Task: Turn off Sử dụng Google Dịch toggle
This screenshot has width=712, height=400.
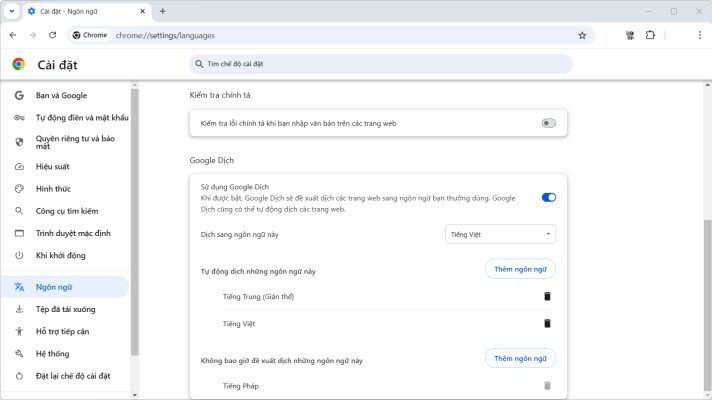Action: pyautogui.click(x=549, y=198)
